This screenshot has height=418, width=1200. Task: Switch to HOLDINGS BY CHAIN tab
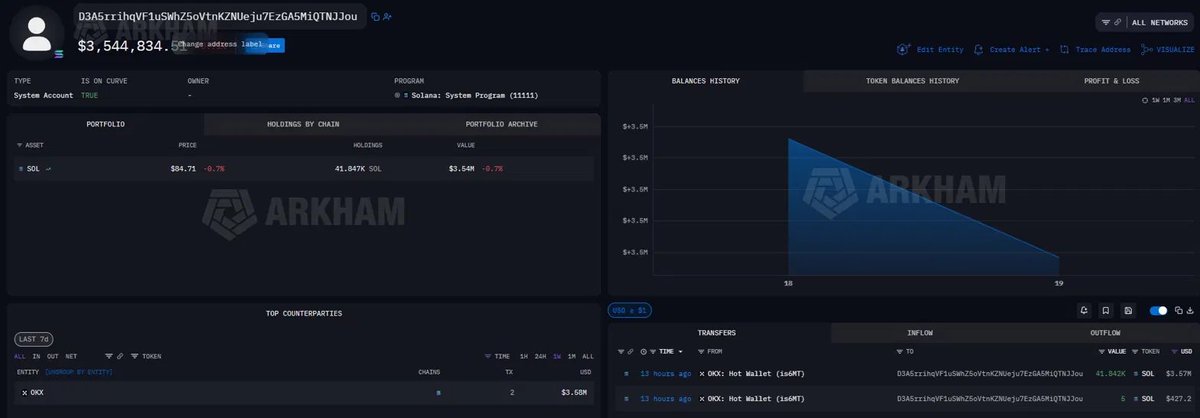pos(304,124)
